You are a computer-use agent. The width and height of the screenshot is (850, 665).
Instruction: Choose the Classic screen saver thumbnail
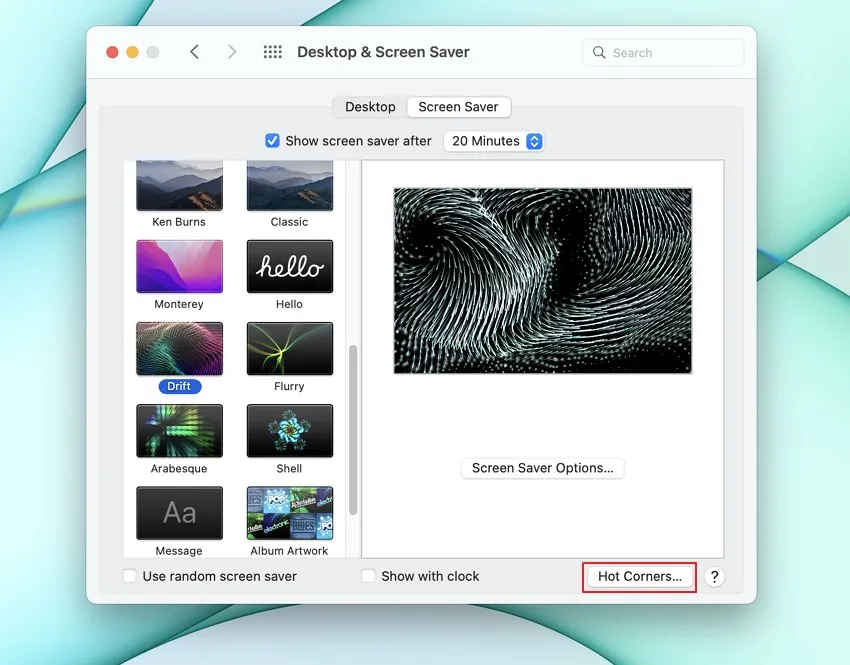click(290, 185)
